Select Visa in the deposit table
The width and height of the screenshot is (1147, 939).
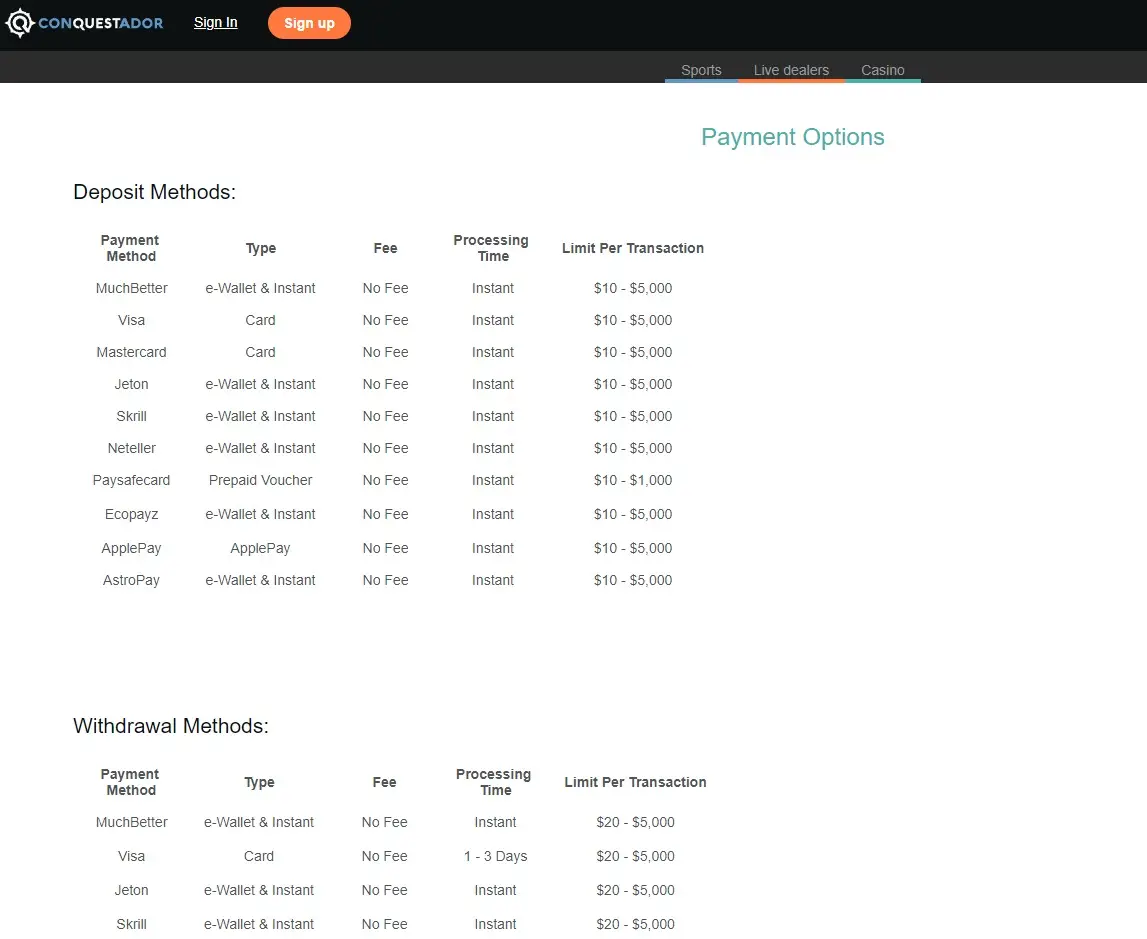click(x=132, y=320)
